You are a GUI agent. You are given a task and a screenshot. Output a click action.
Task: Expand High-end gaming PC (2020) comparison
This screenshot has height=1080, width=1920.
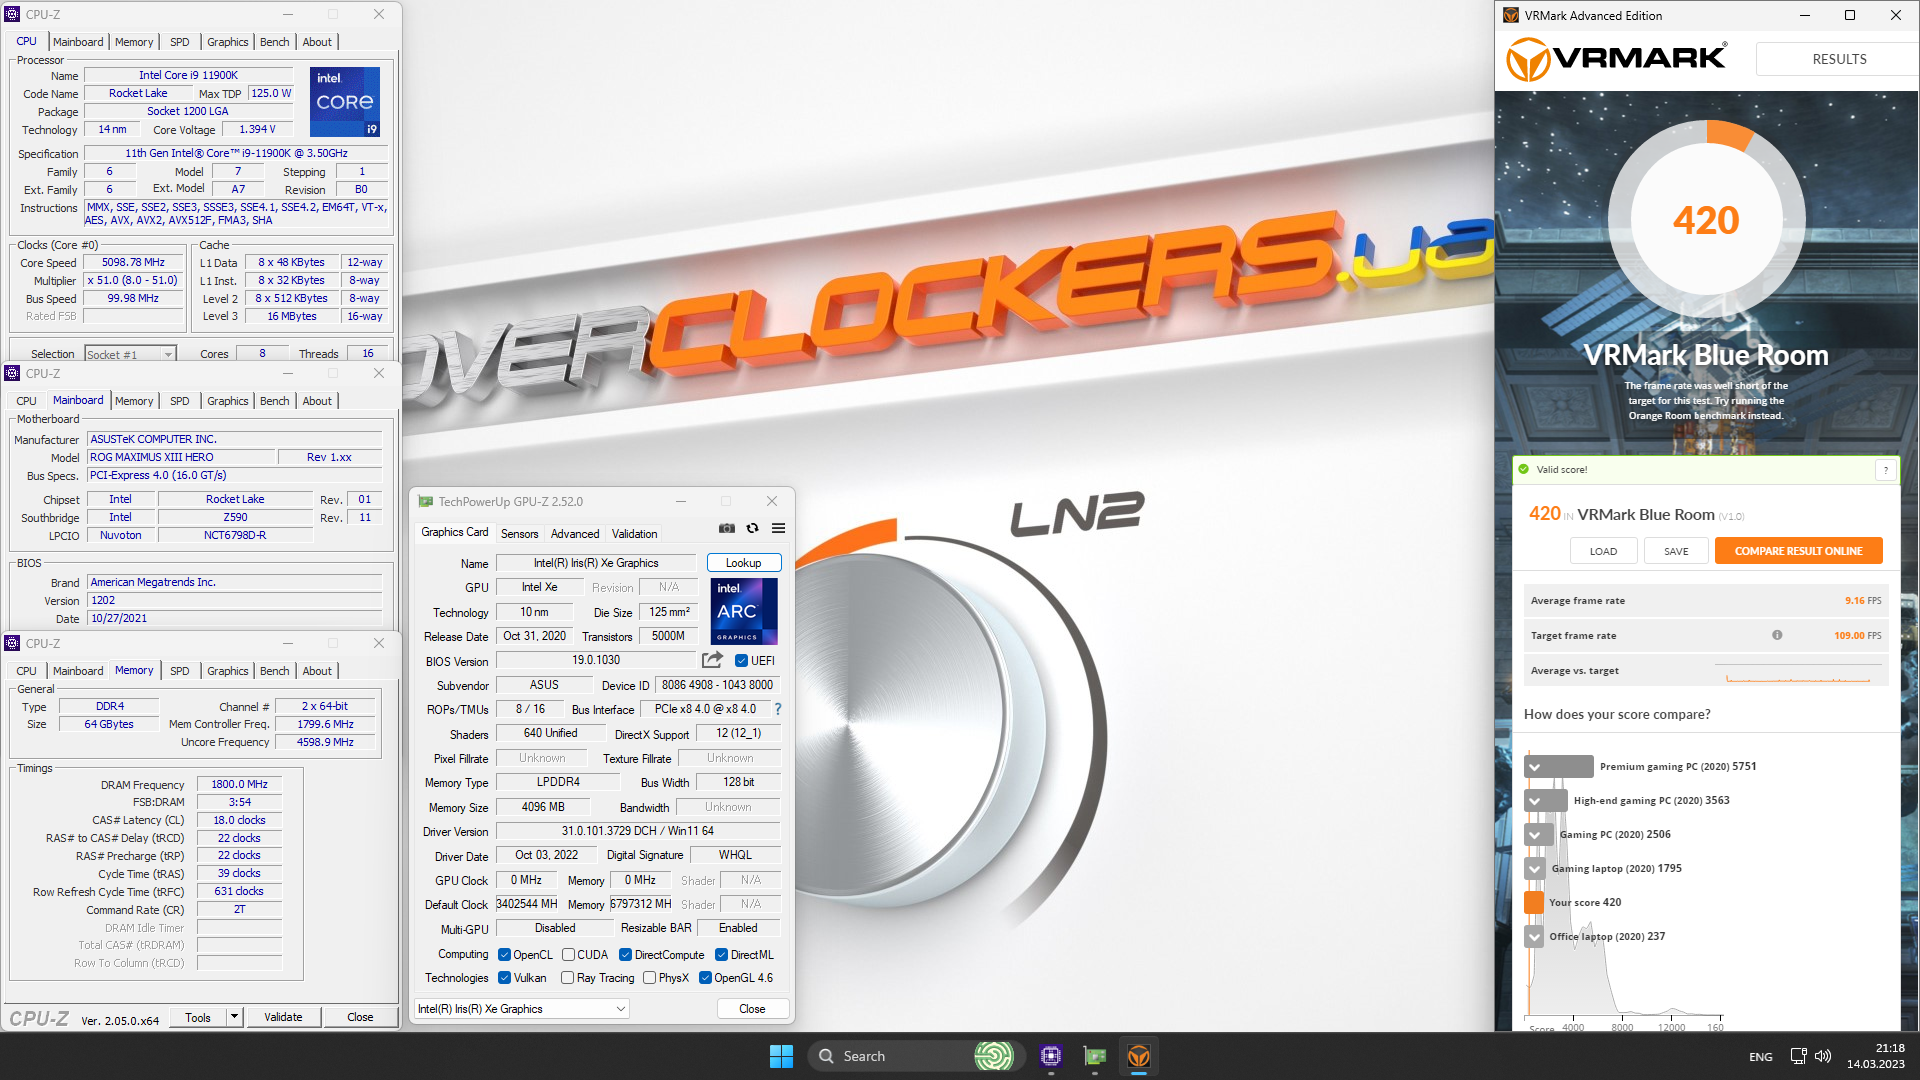pos(1535,801)
